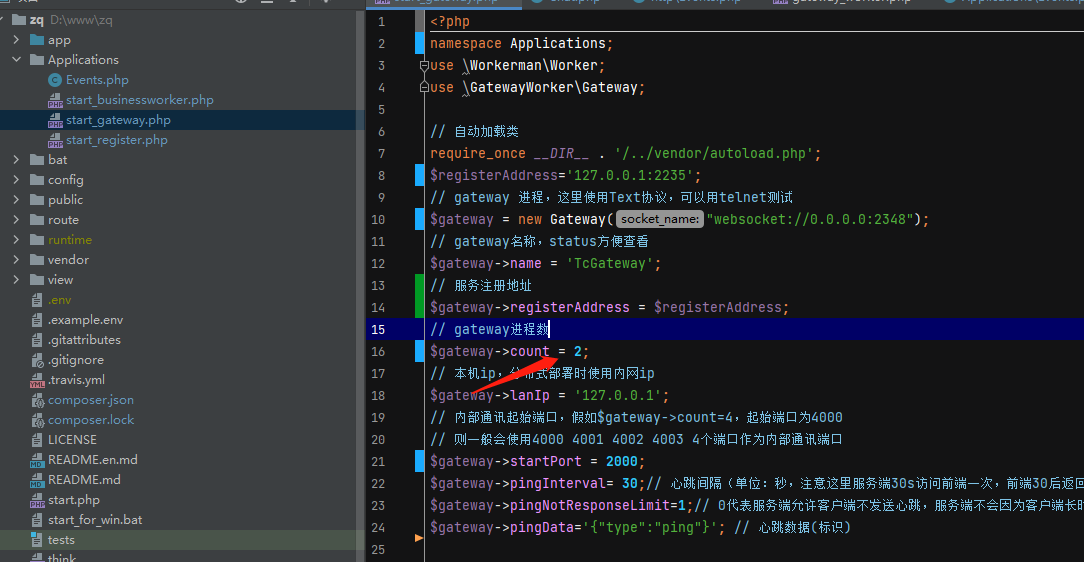
Task: Click the 'pingData' property on line 24
Action: [542, 527]
